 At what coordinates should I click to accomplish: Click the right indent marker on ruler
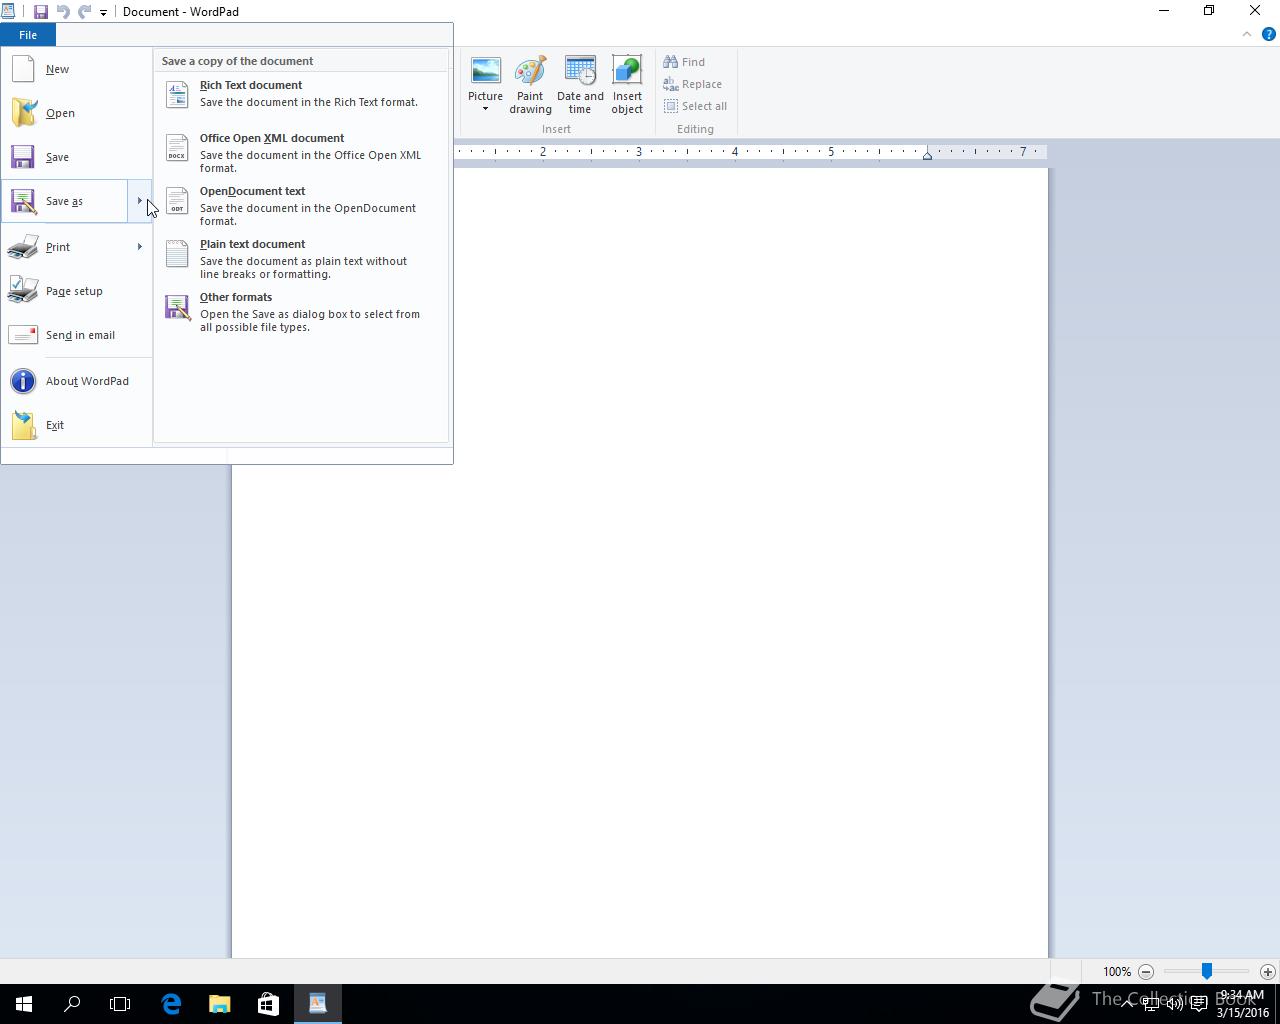point(927,155)
